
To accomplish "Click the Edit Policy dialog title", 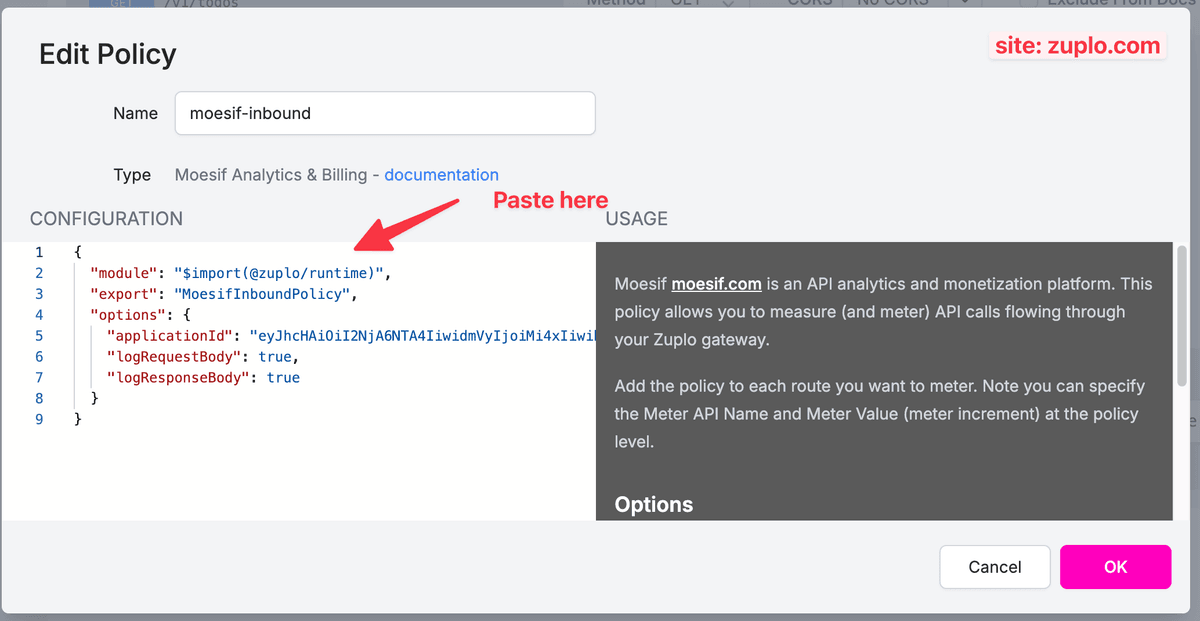I will [x=108, y=54].
